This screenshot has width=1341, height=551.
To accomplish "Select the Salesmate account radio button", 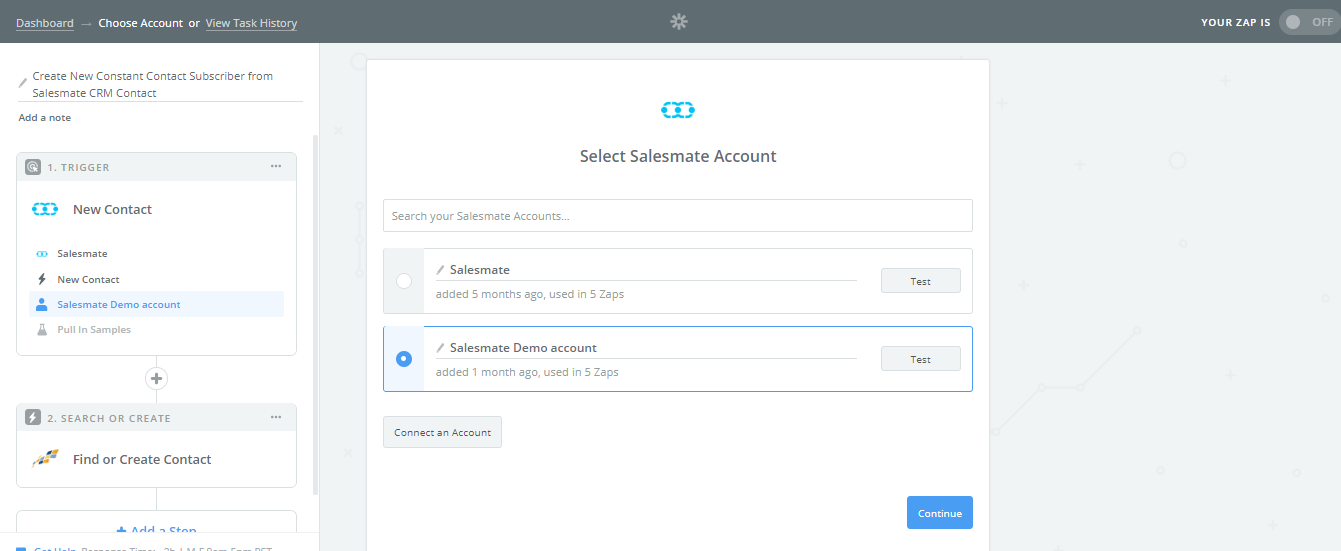I will click(404, 281).
